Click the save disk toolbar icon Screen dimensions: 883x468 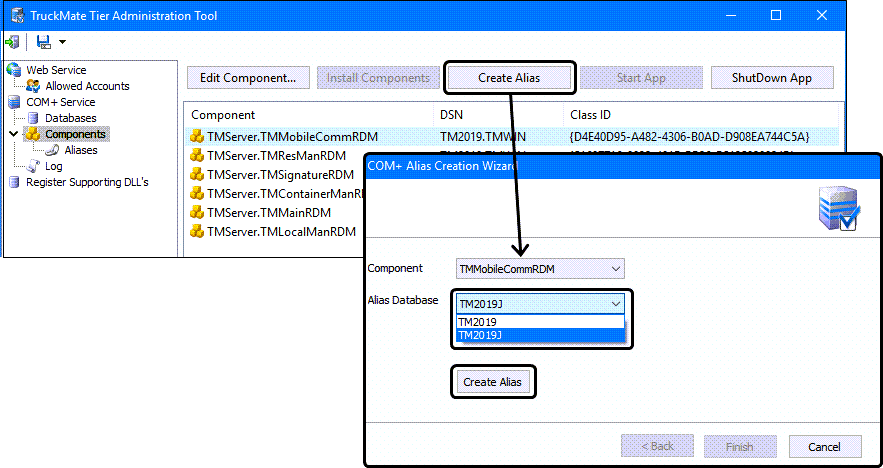pos(43,42)
